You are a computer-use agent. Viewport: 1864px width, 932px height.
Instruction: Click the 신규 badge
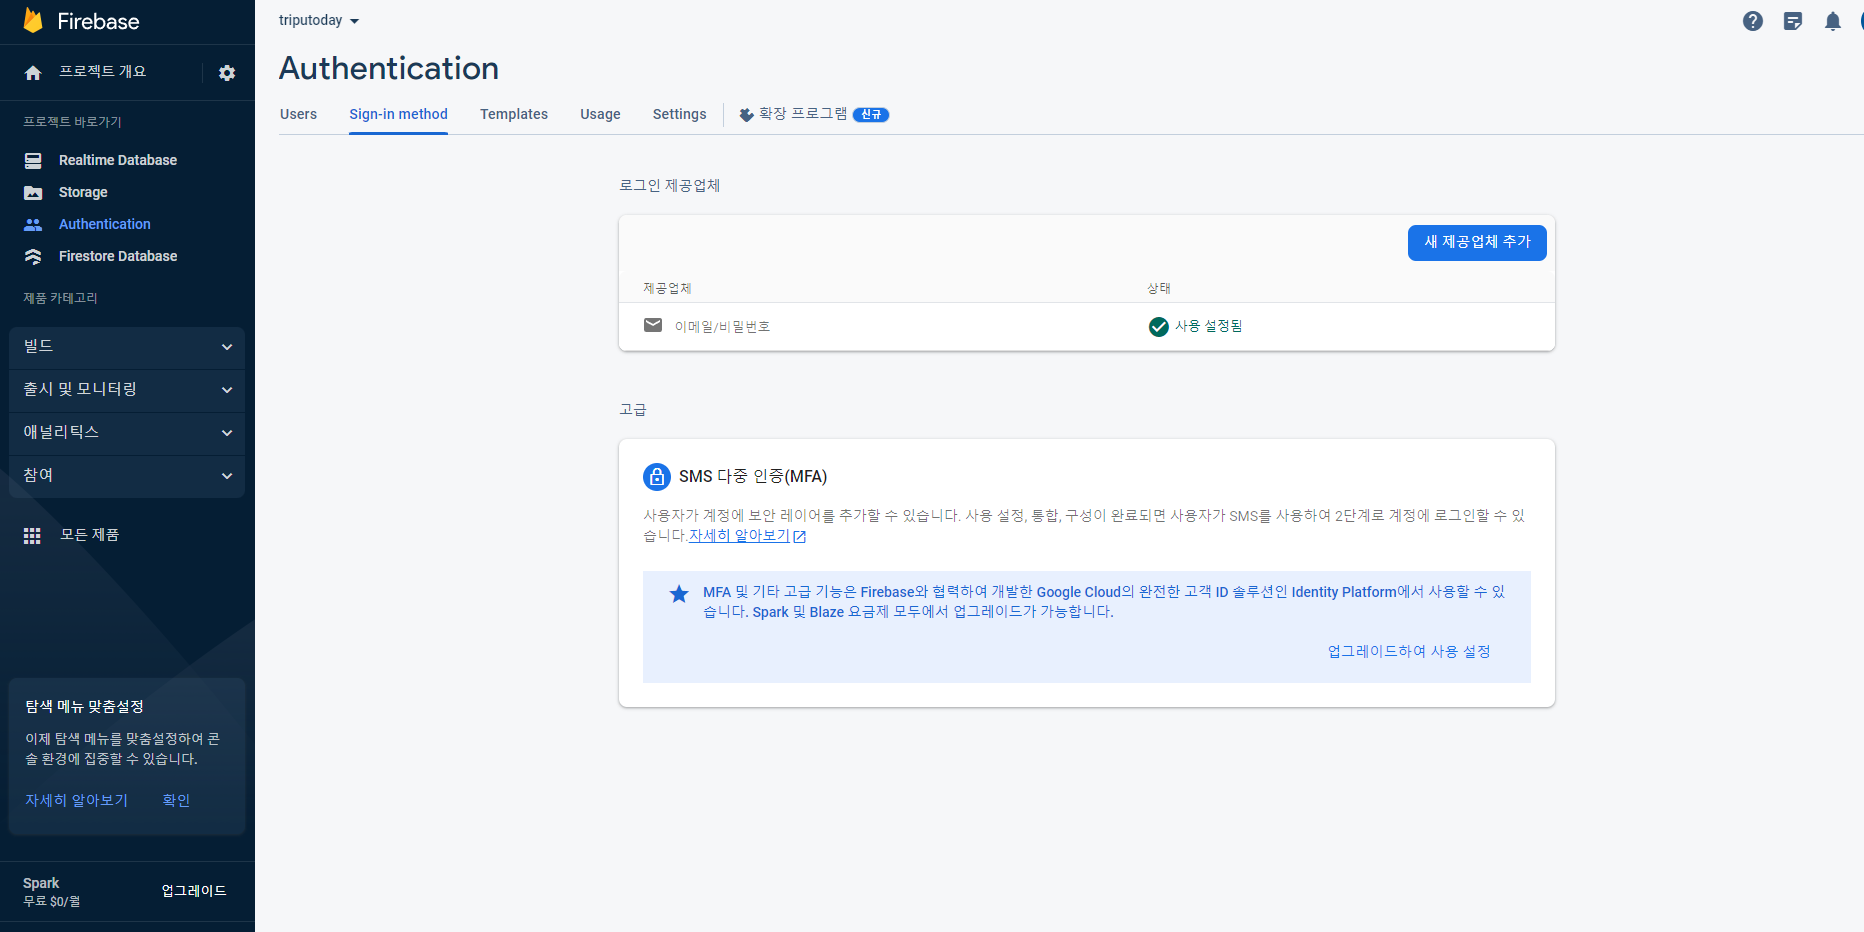point(871,115)
